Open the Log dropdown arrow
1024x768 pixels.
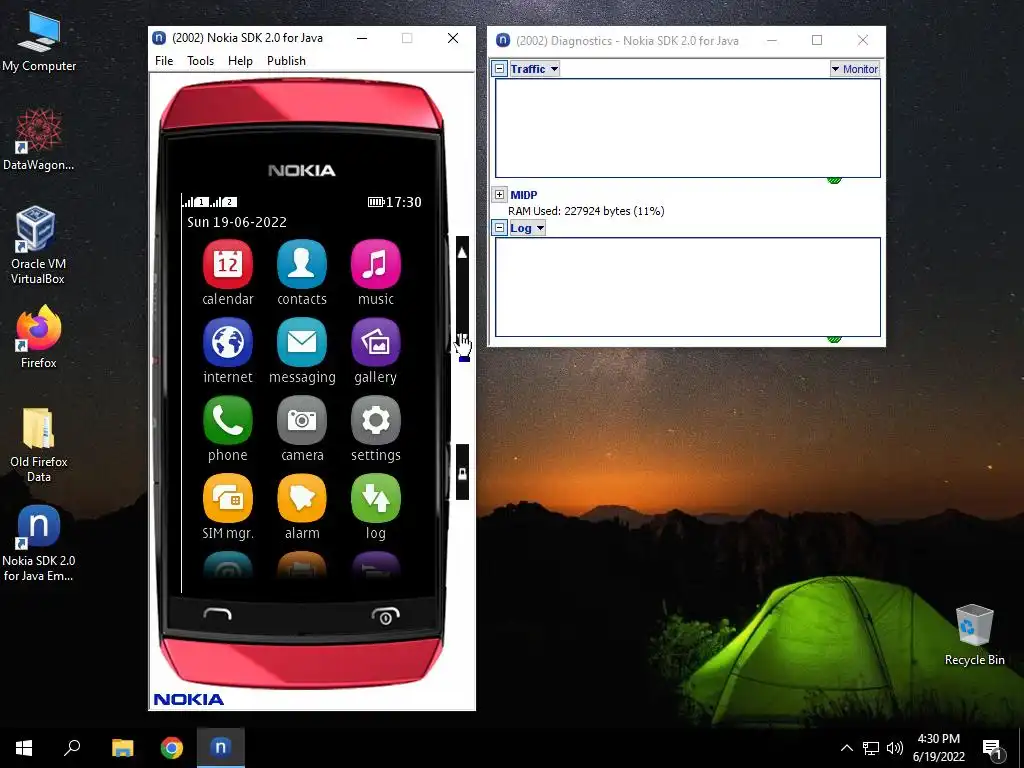[540, 228]
